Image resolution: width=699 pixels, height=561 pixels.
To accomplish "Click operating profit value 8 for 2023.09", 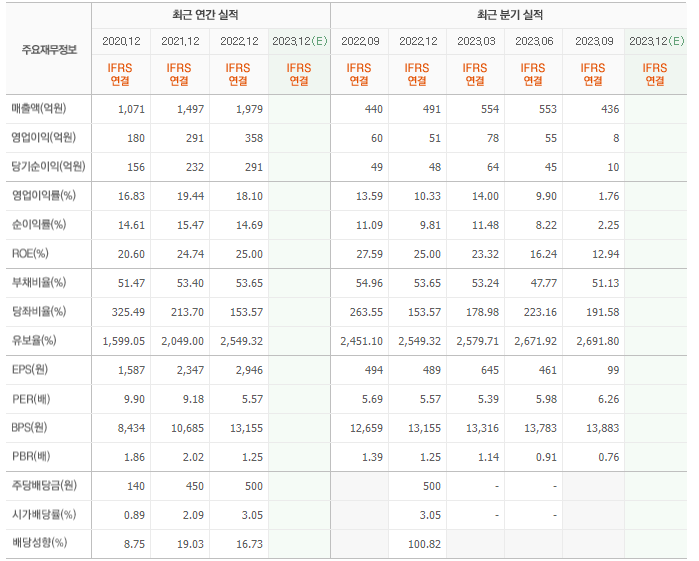I will [x=616, y=138].
